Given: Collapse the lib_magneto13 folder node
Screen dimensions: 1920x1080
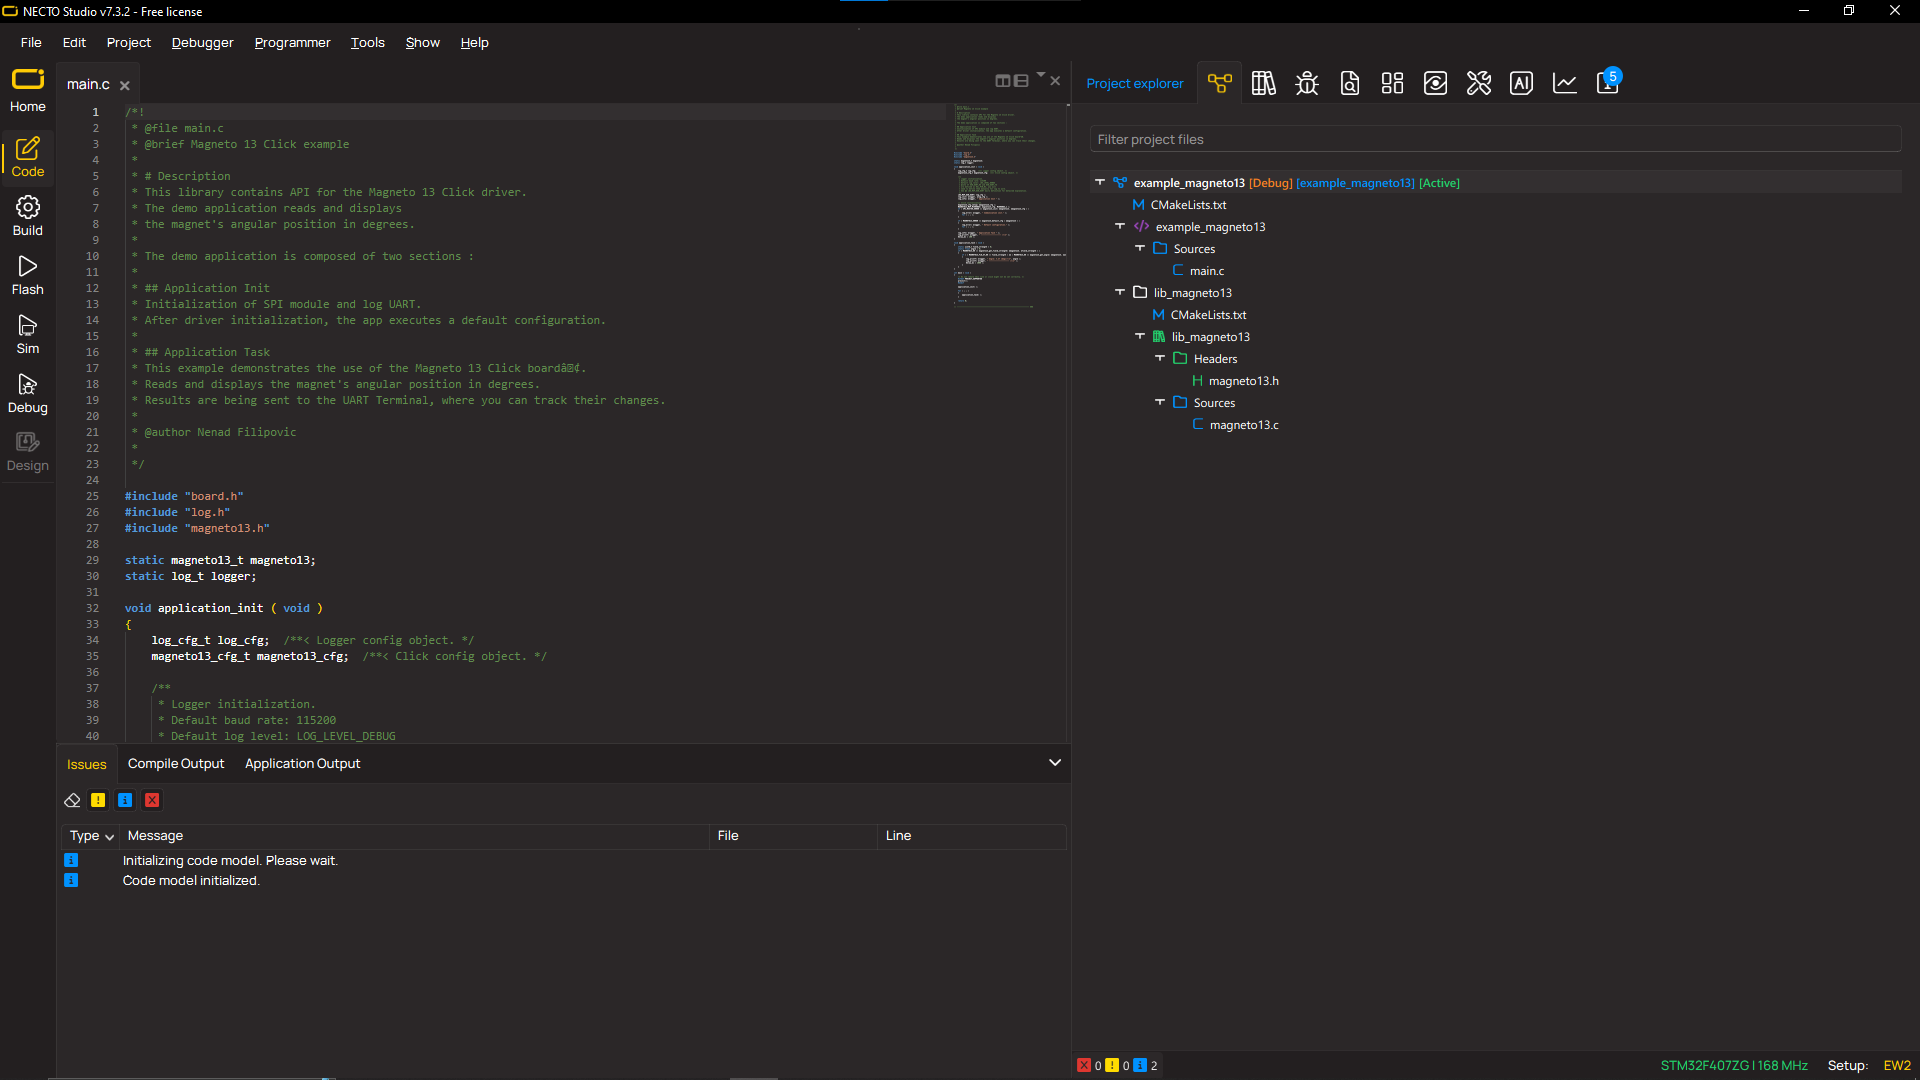Looking at the screenshot, I should pos(1120,292).
